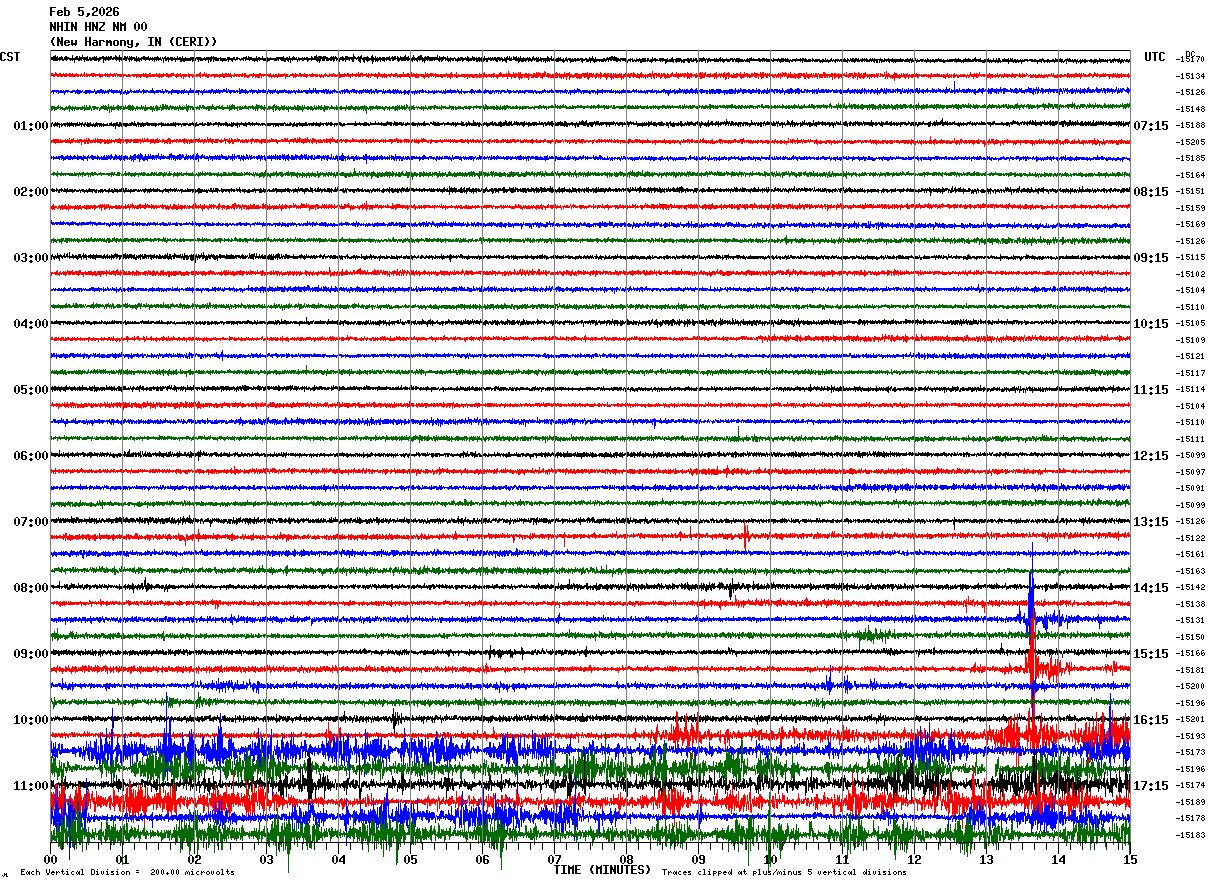Select the DC offset value -15115
The width and height of the screenshot is (1210, 886).
tap(1190, 257)
